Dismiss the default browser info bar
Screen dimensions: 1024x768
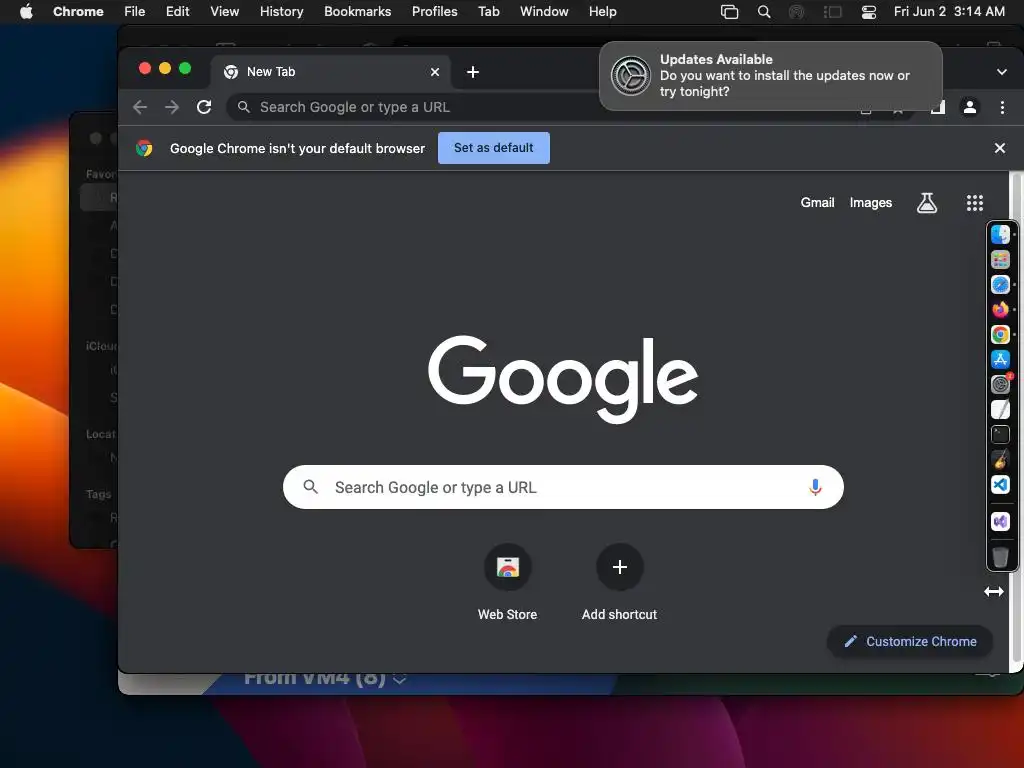999,148
